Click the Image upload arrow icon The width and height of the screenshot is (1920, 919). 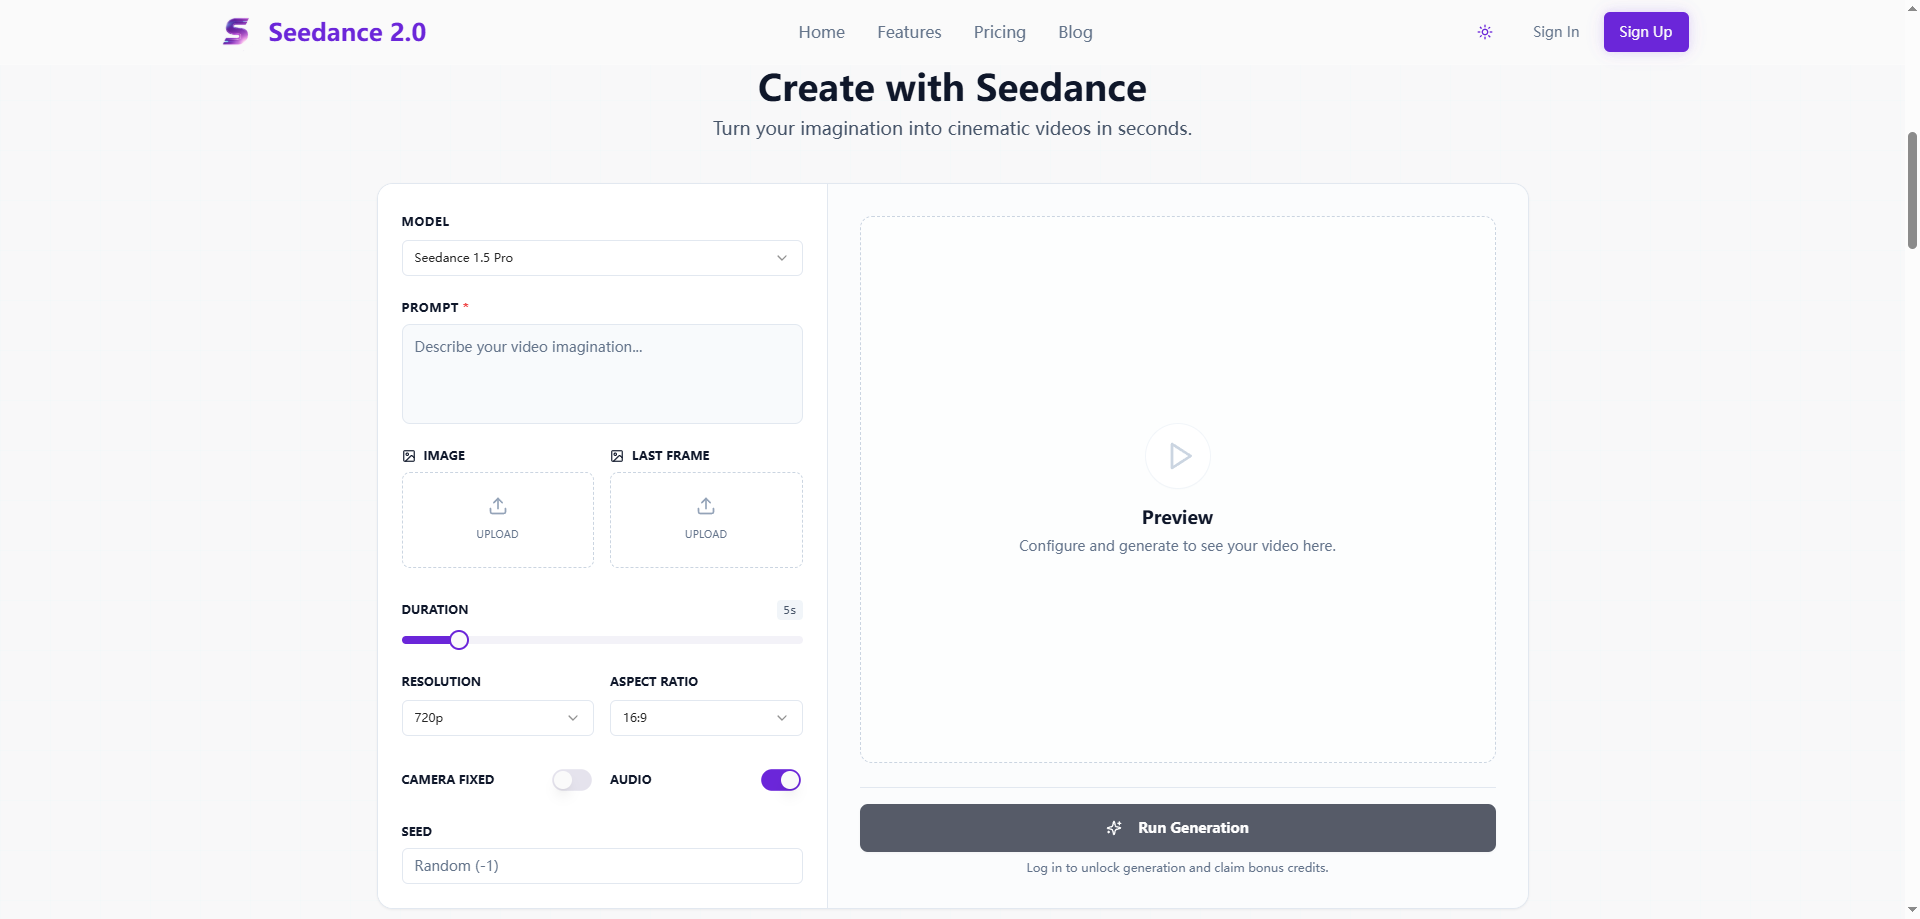coord(498,506)
